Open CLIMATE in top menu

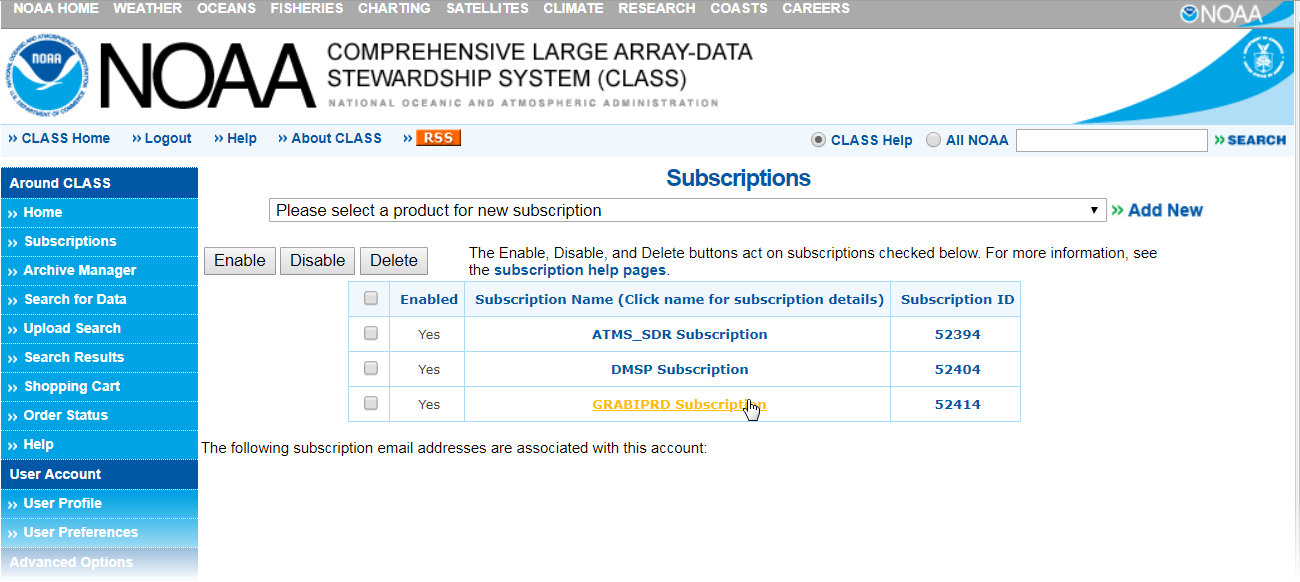(x=573, y=8)
